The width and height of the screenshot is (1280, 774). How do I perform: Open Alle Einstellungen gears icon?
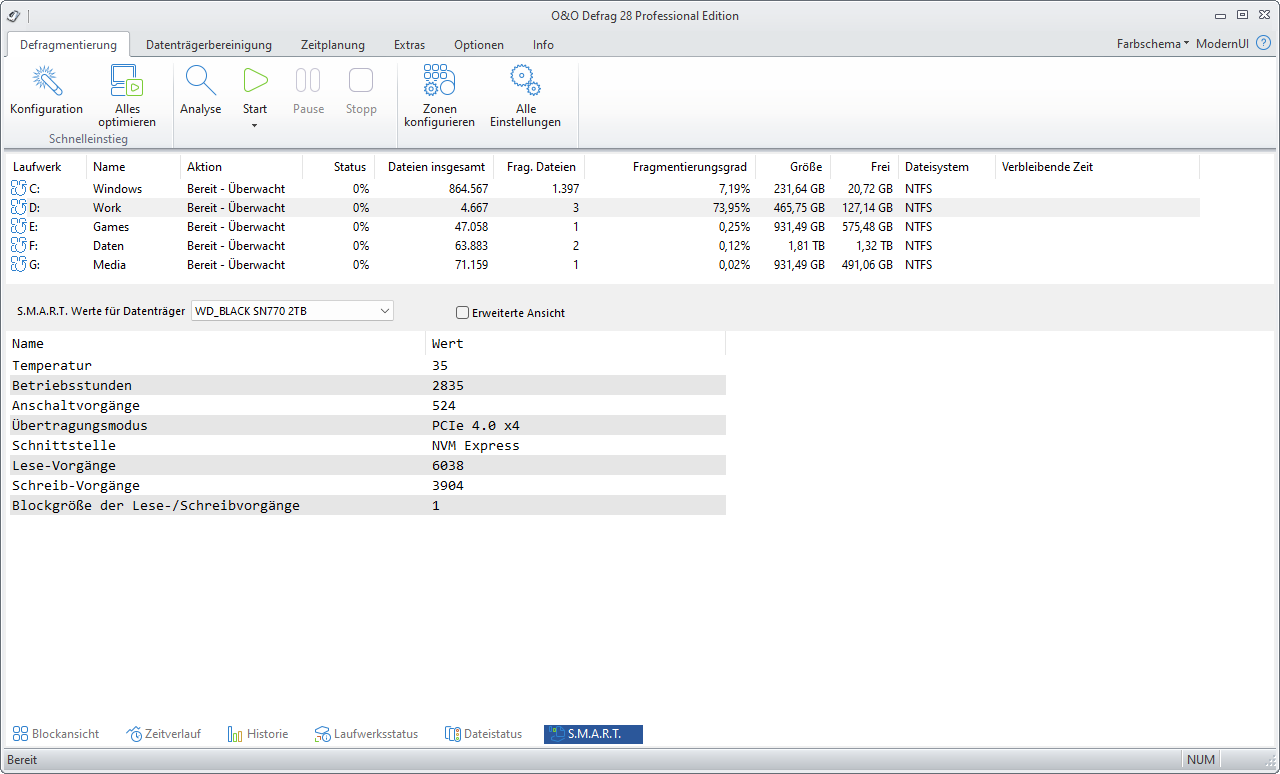point(525,81)
